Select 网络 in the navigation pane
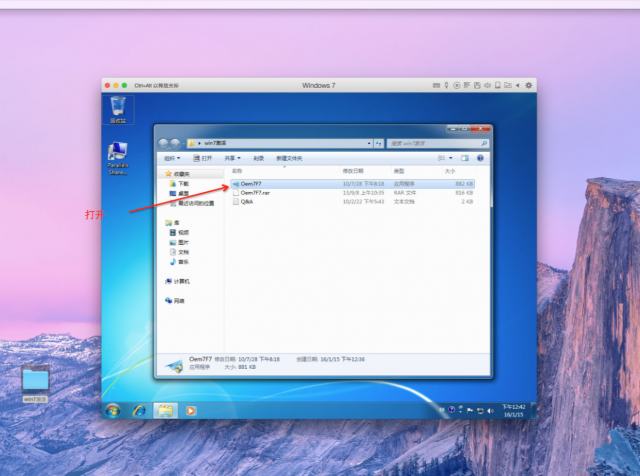 pyautogui.click(x=175, y=301)
